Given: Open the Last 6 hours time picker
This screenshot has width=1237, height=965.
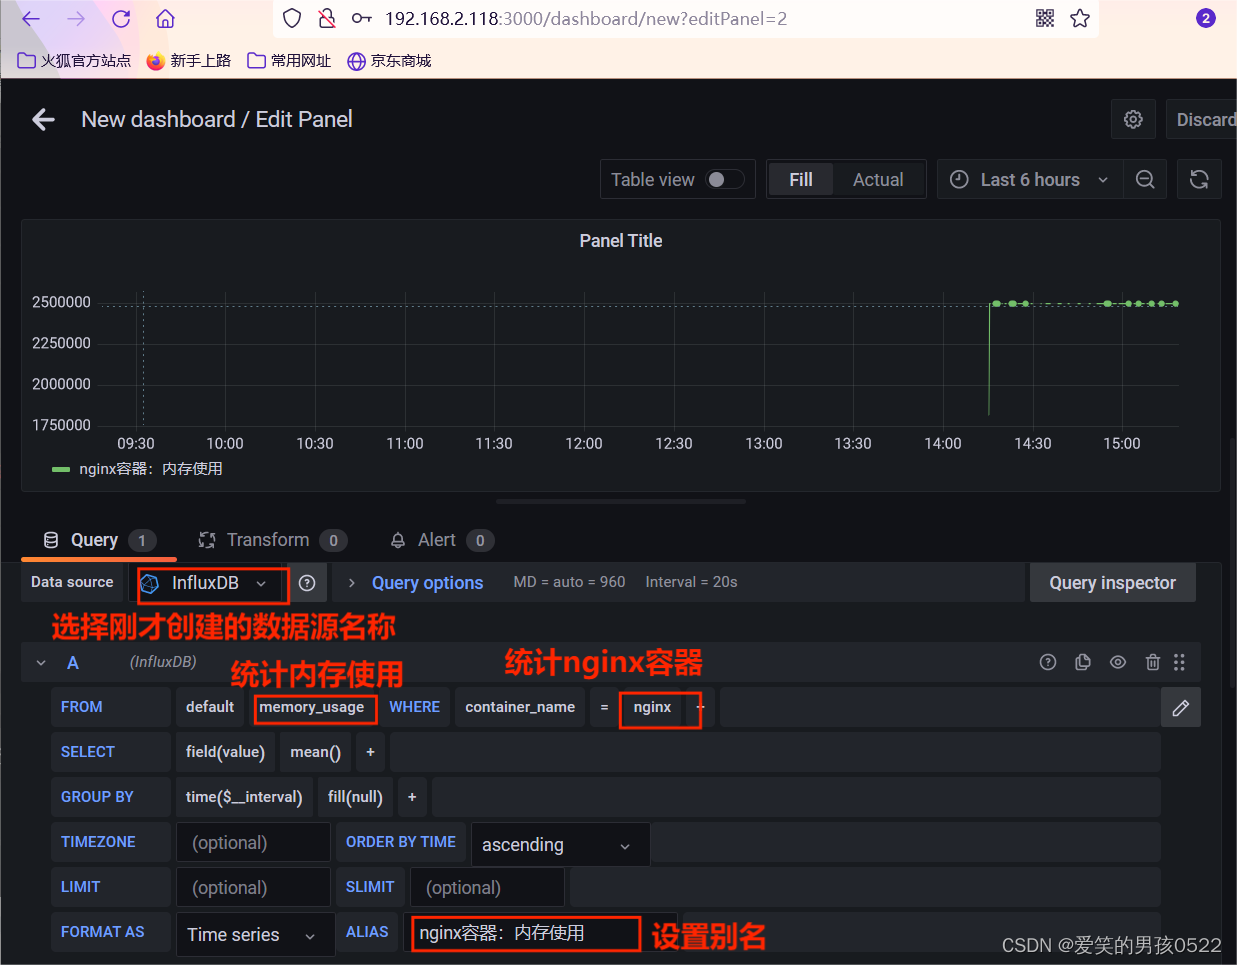Looking at the screenshot, I should tap(1029, 179).
